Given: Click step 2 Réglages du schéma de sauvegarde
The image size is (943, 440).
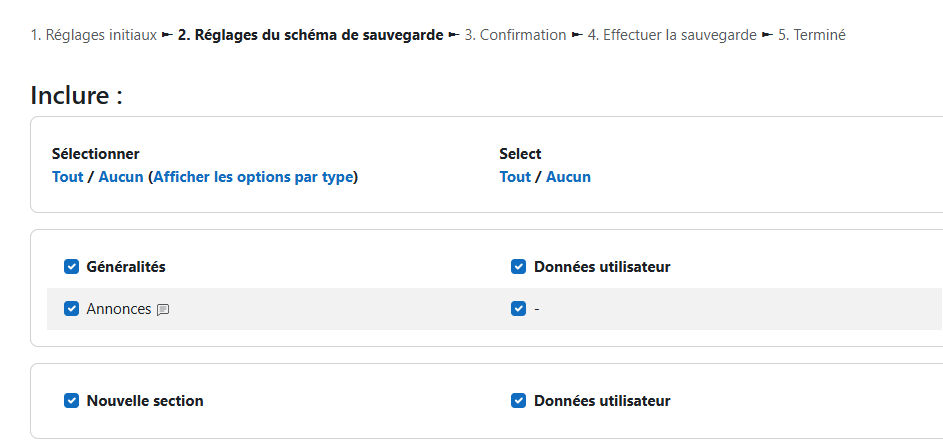Looking at the screenshot, I should pyautogui.click(x=310, y=35).
